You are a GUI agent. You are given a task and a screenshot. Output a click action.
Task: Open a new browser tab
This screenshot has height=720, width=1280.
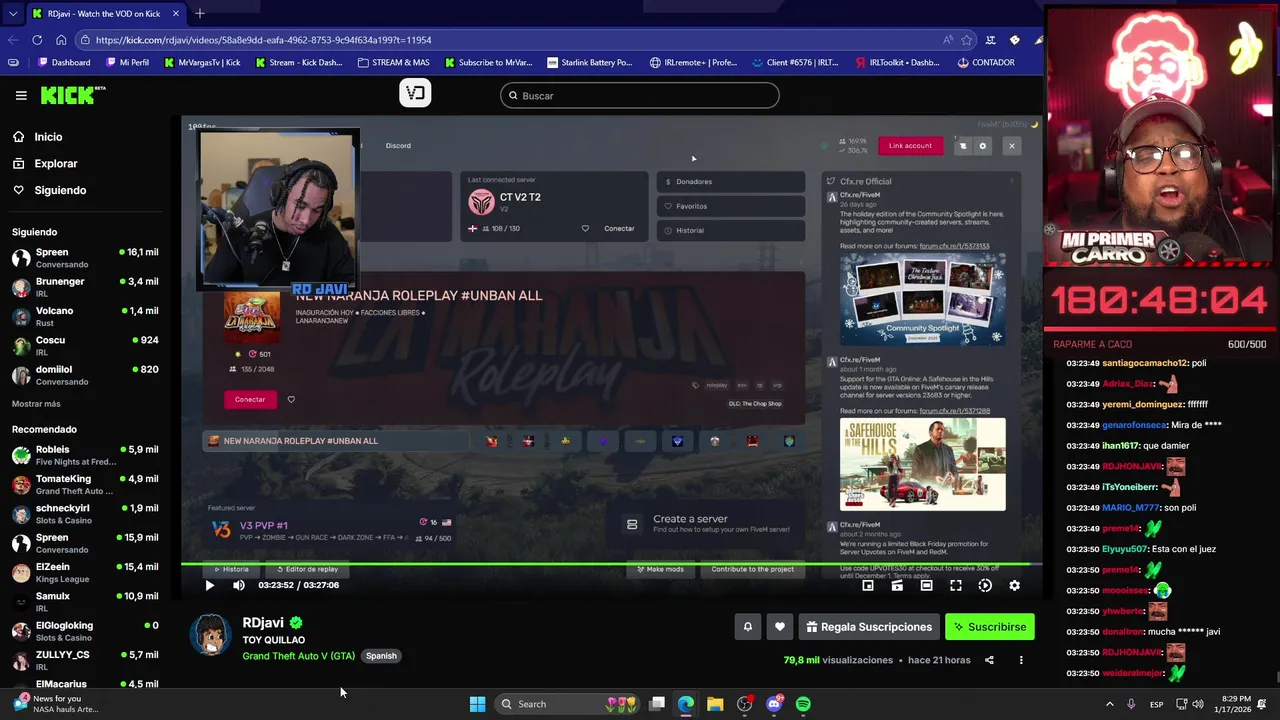pyautogui.click(x=199, y=13)
